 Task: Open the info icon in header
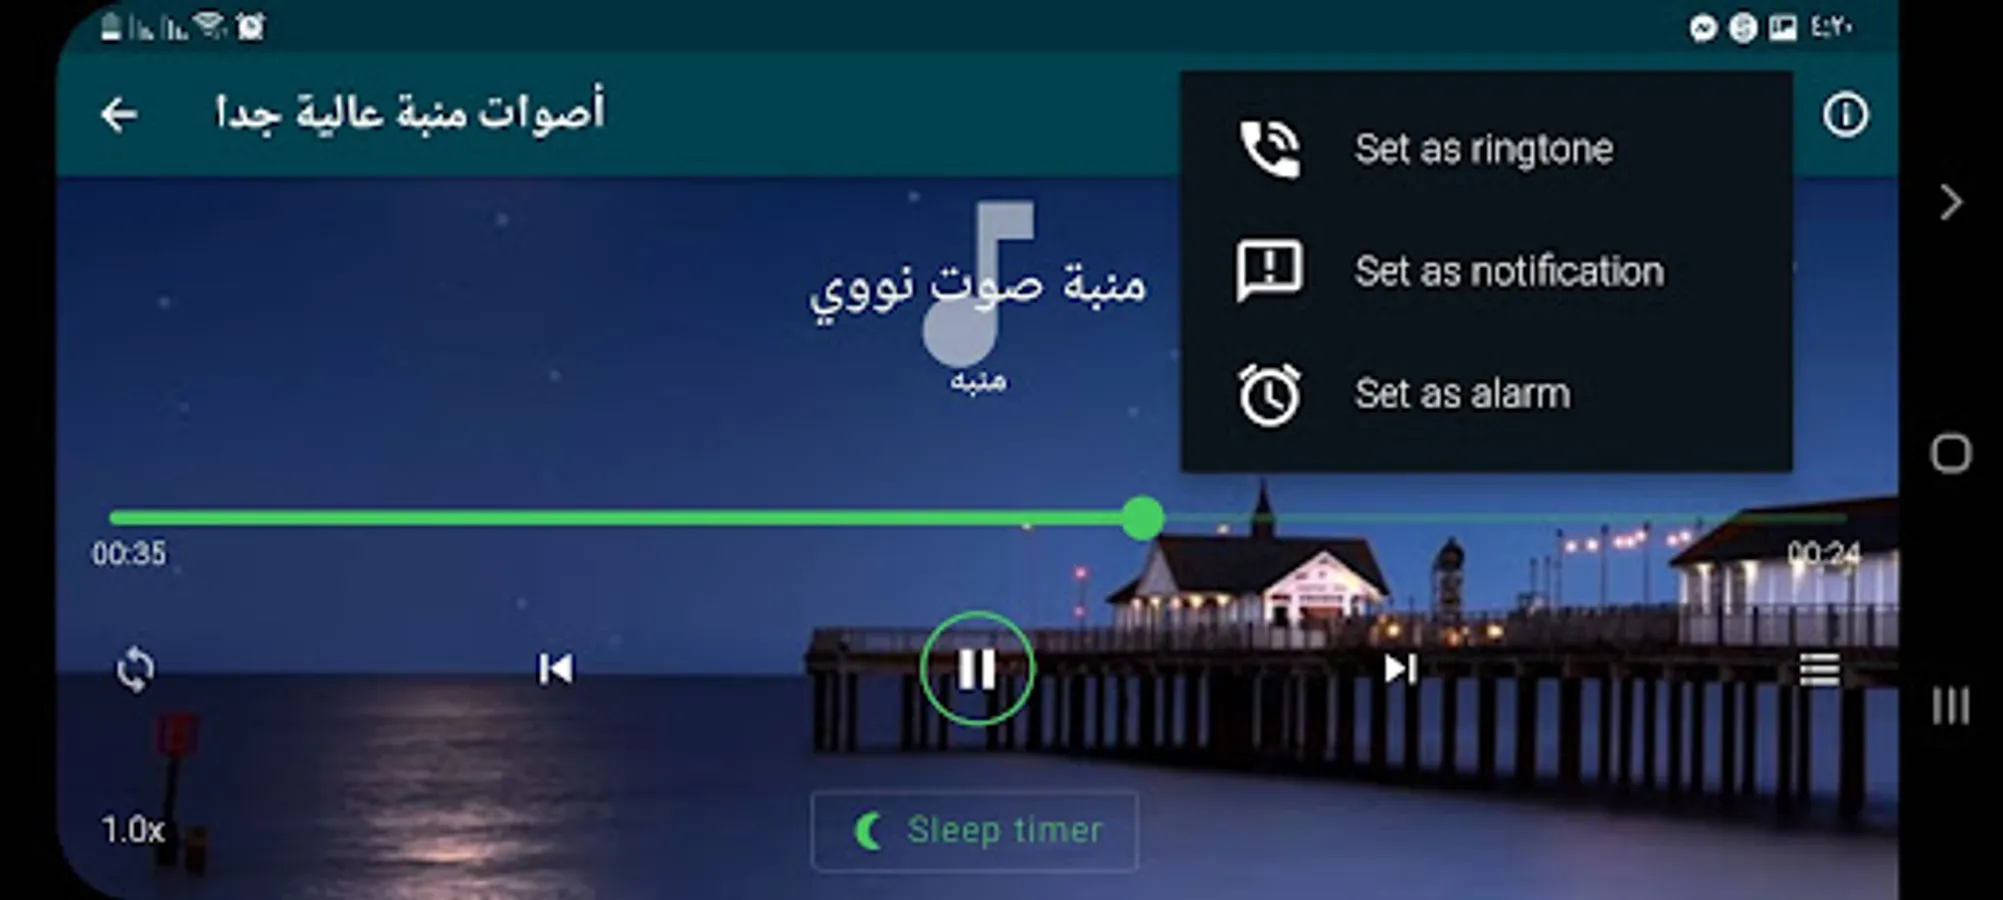(1844, 115)
